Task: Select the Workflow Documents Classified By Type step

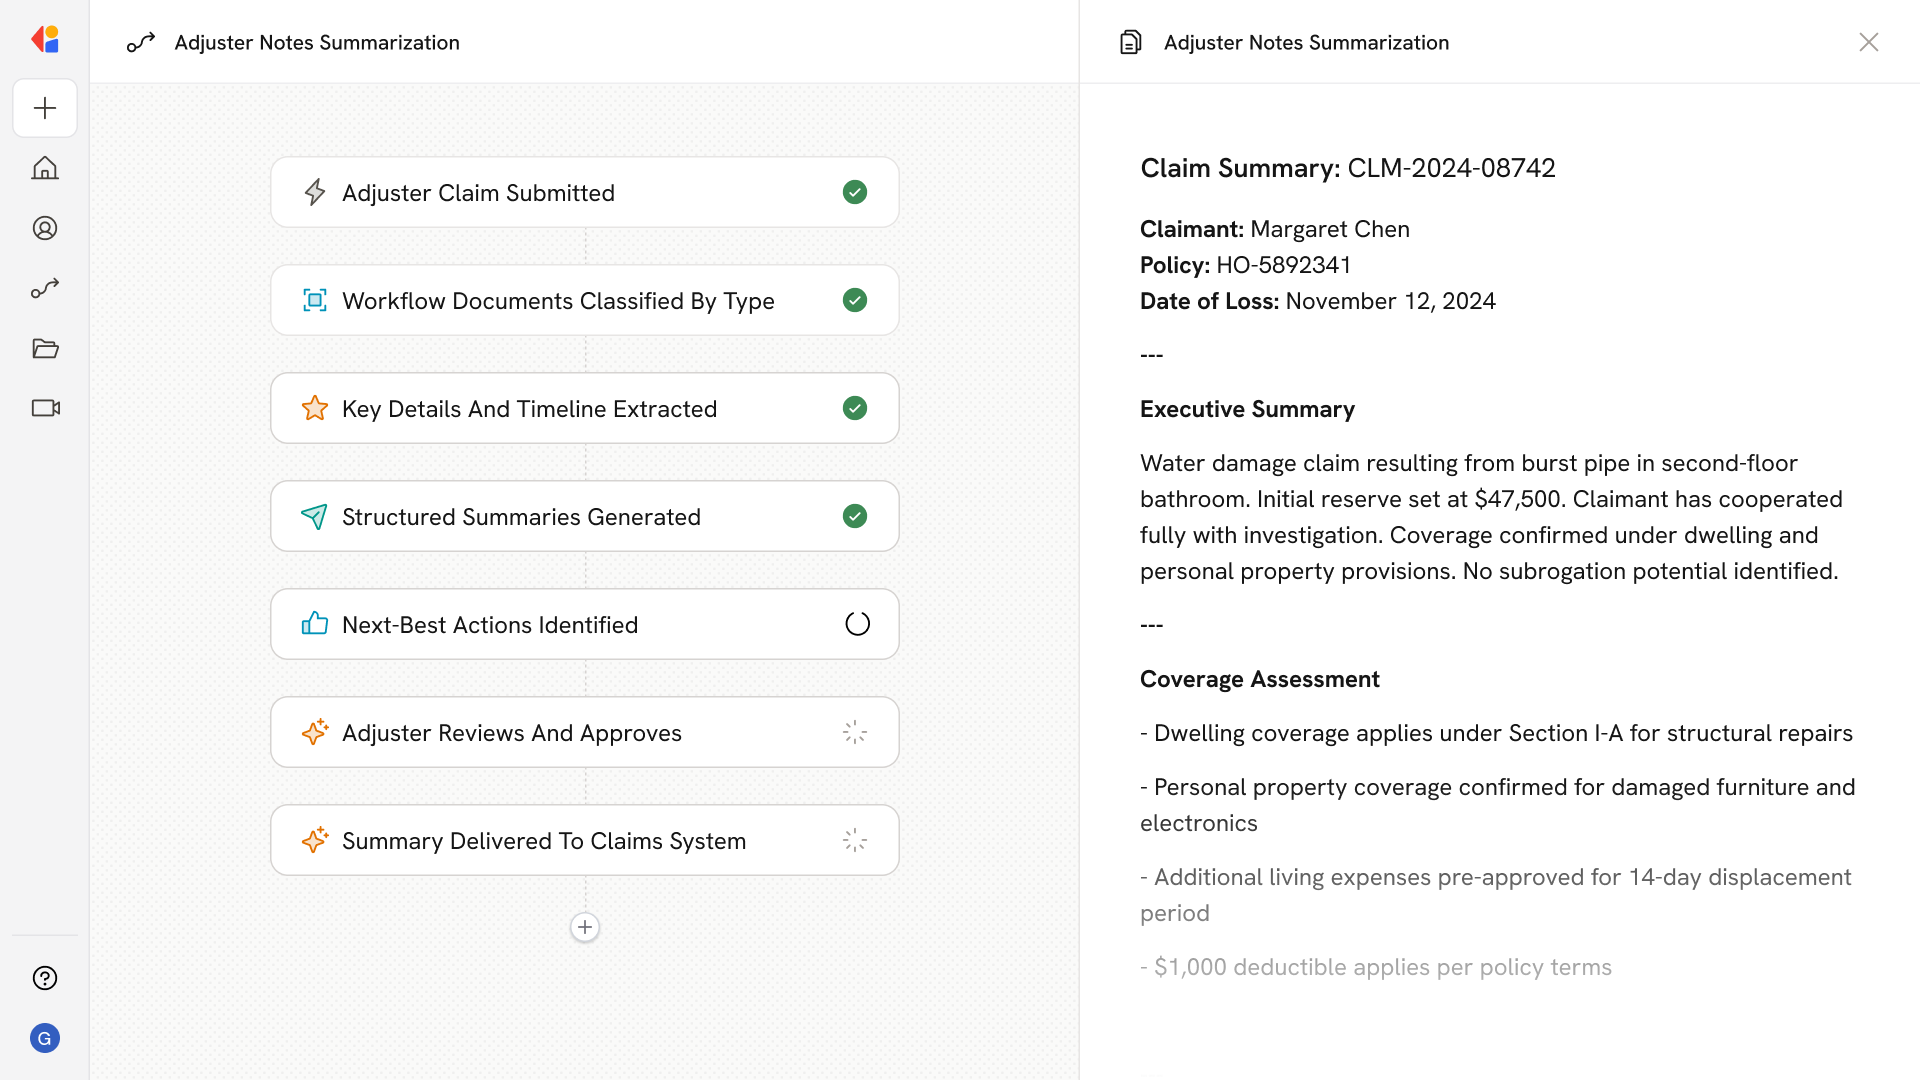Action: 558,300
